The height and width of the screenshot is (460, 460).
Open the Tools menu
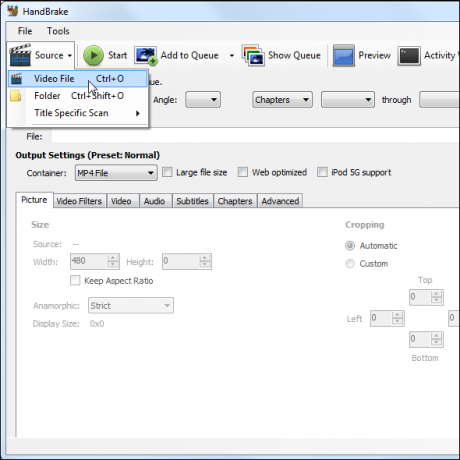(x=58, y=31)
